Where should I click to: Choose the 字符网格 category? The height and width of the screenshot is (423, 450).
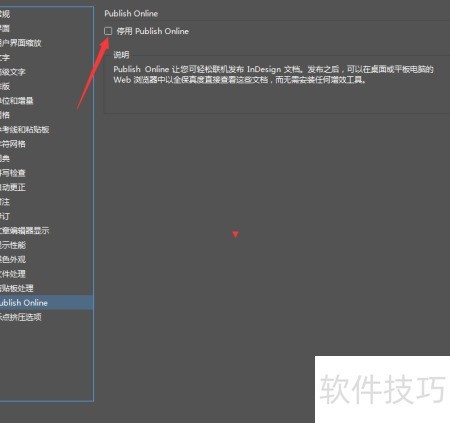coord(13,144)
